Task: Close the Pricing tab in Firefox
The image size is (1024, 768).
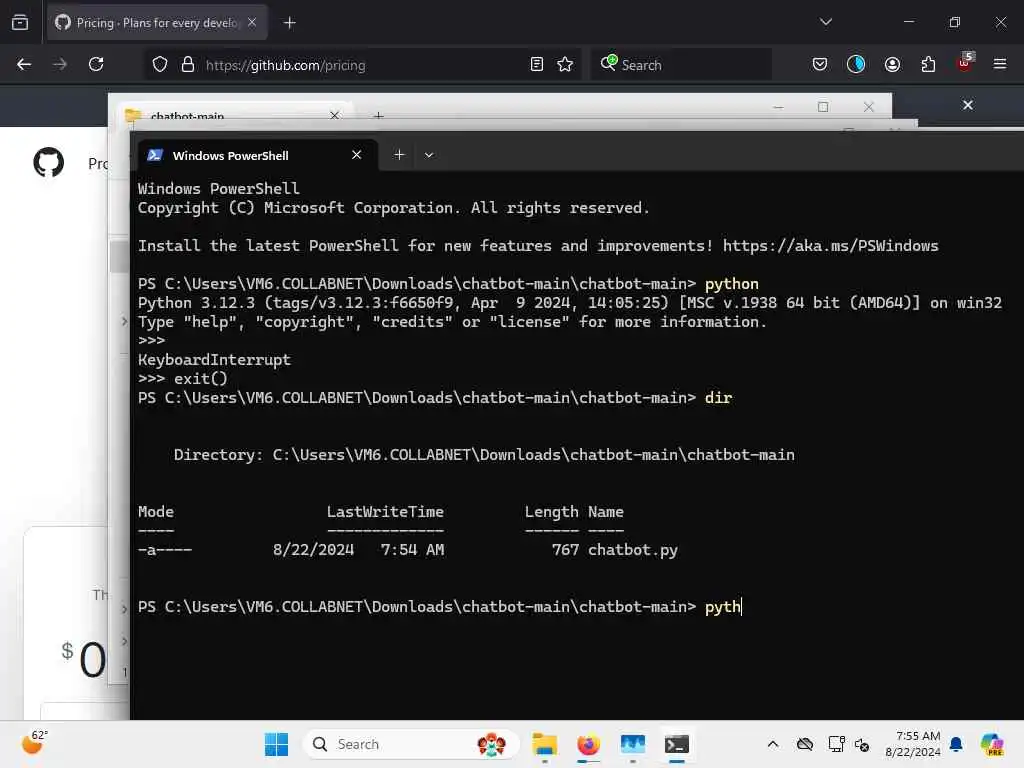Action: 253,22
